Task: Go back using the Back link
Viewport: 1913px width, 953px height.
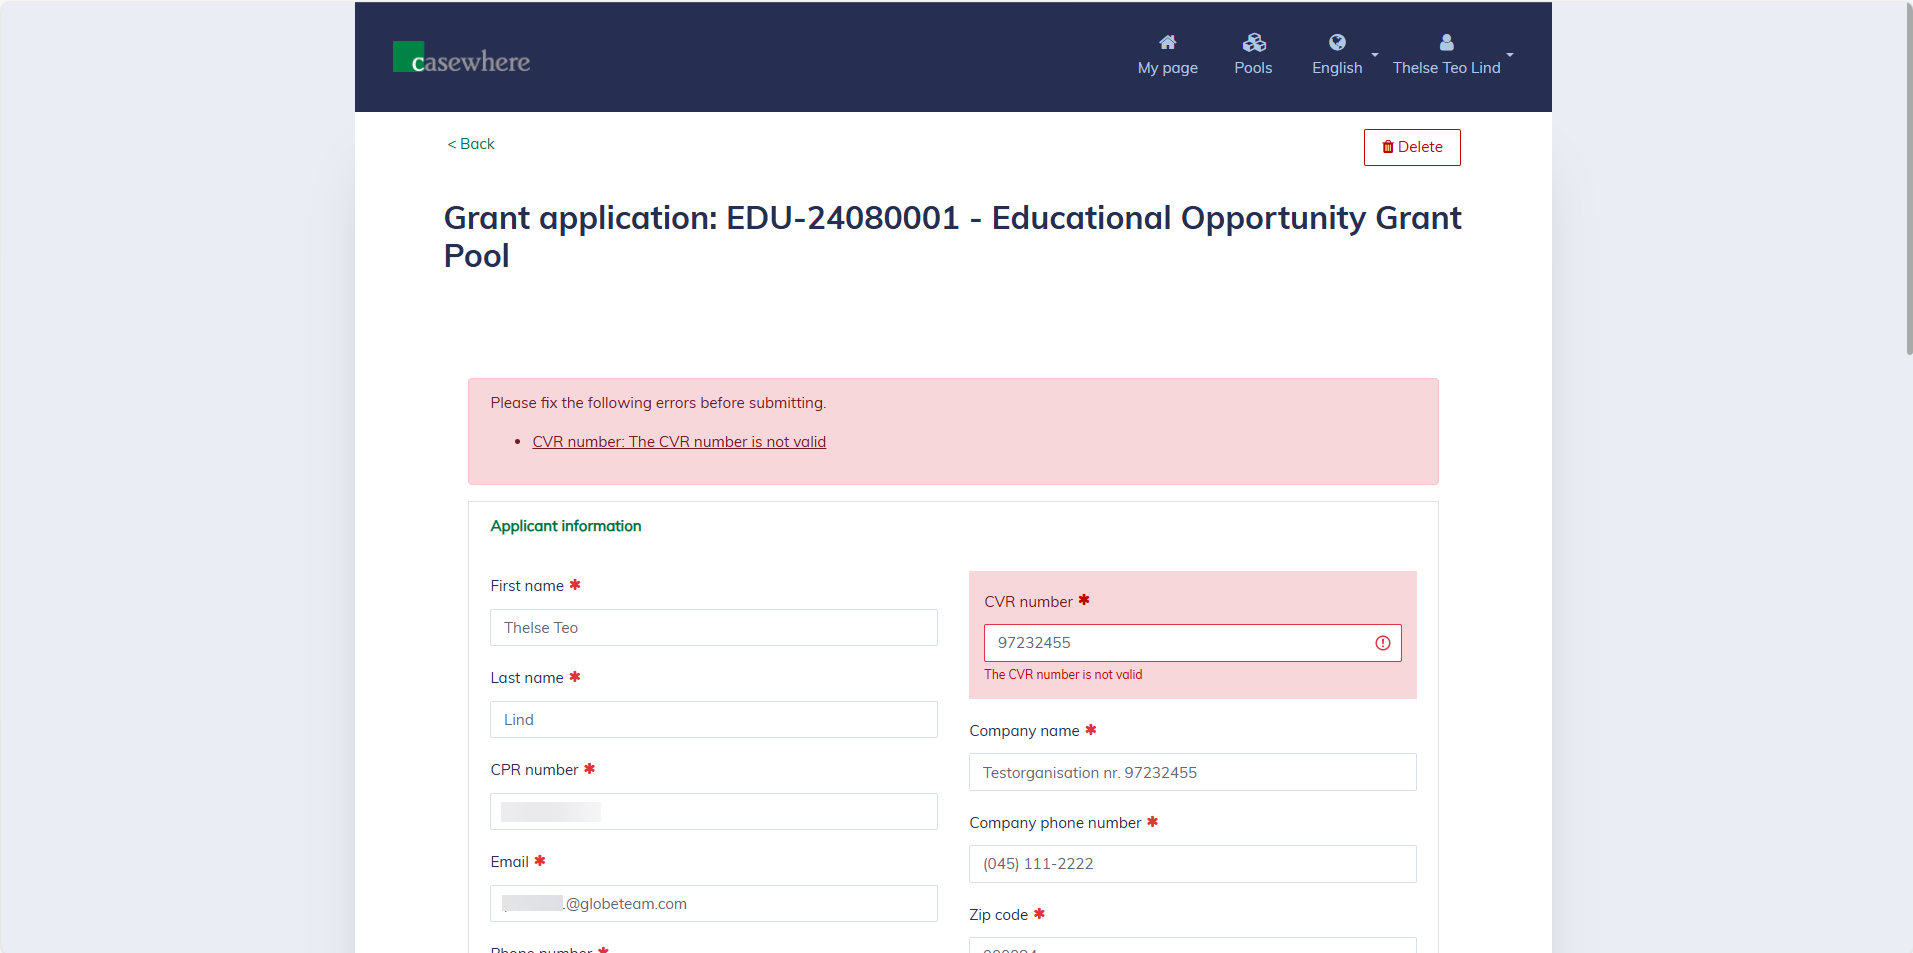Action: coord(471,144)
